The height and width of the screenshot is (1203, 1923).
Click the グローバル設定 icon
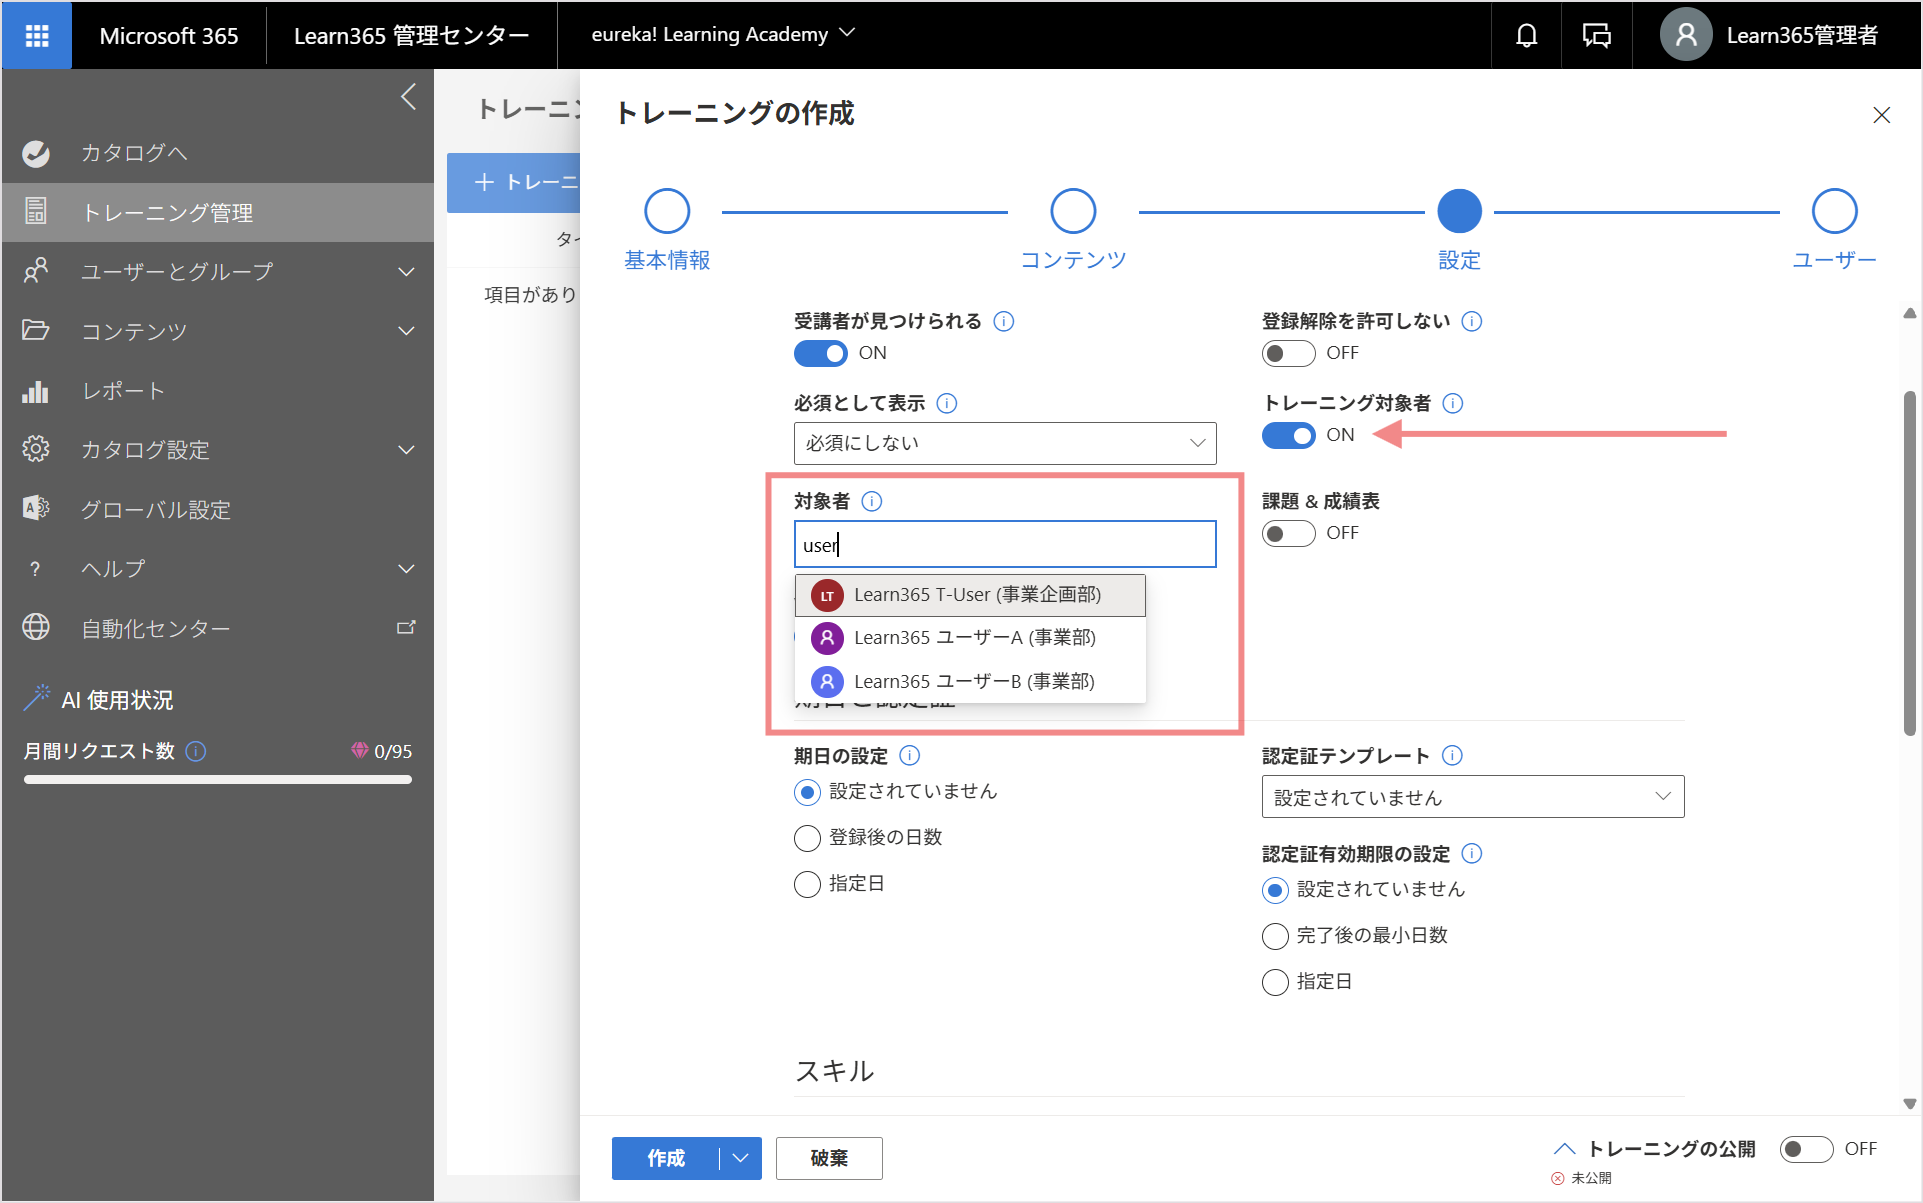(36, 508)
